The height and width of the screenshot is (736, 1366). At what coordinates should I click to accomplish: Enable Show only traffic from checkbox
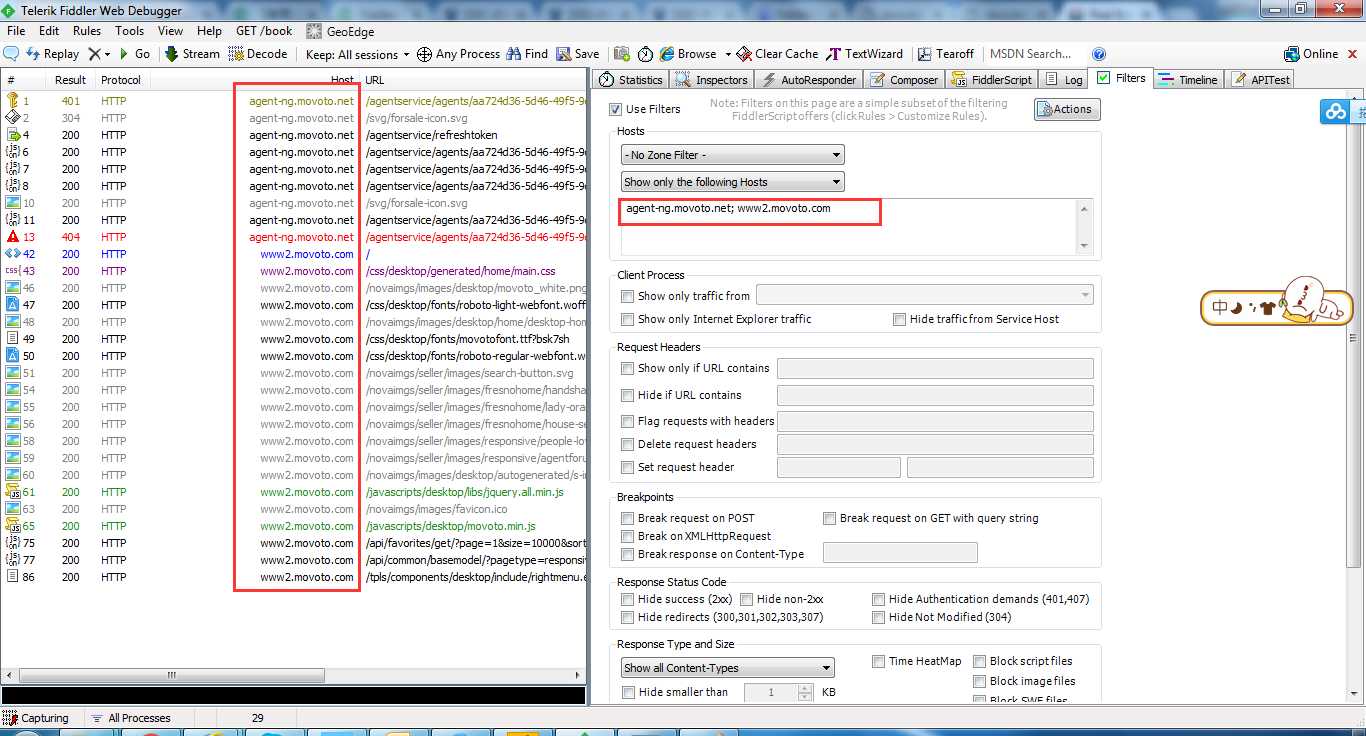[627, 296]
